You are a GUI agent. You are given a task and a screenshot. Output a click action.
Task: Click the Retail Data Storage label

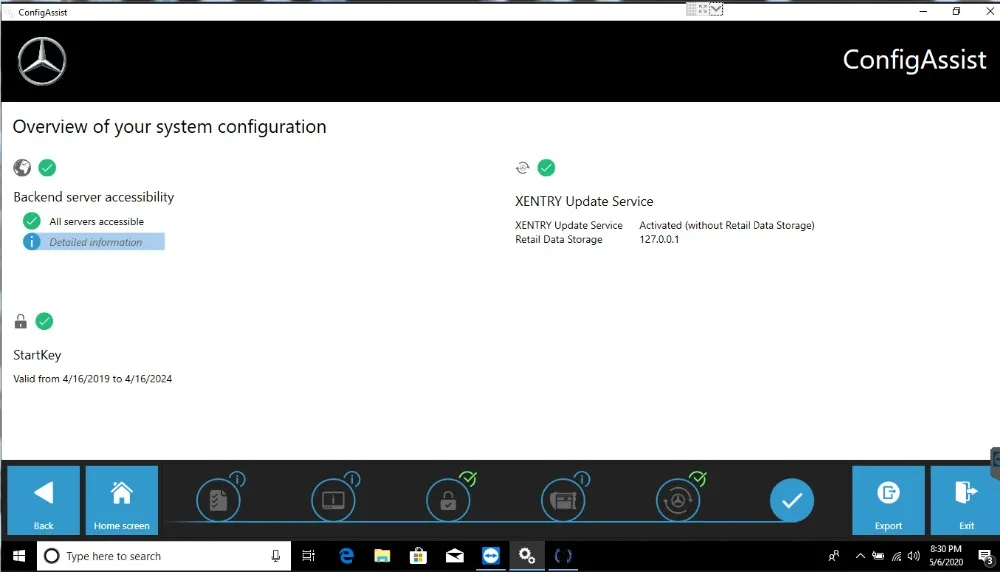coord(559,239)
